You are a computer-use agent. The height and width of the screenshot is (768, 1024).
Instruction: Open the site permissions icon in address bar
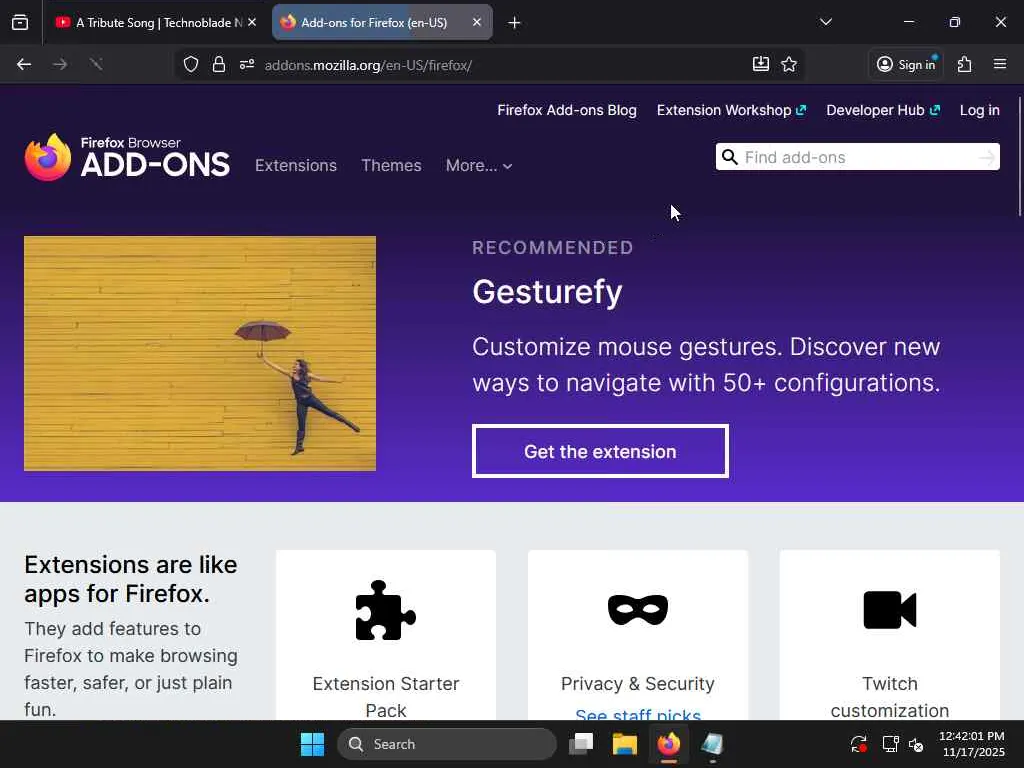click(247, 65)
